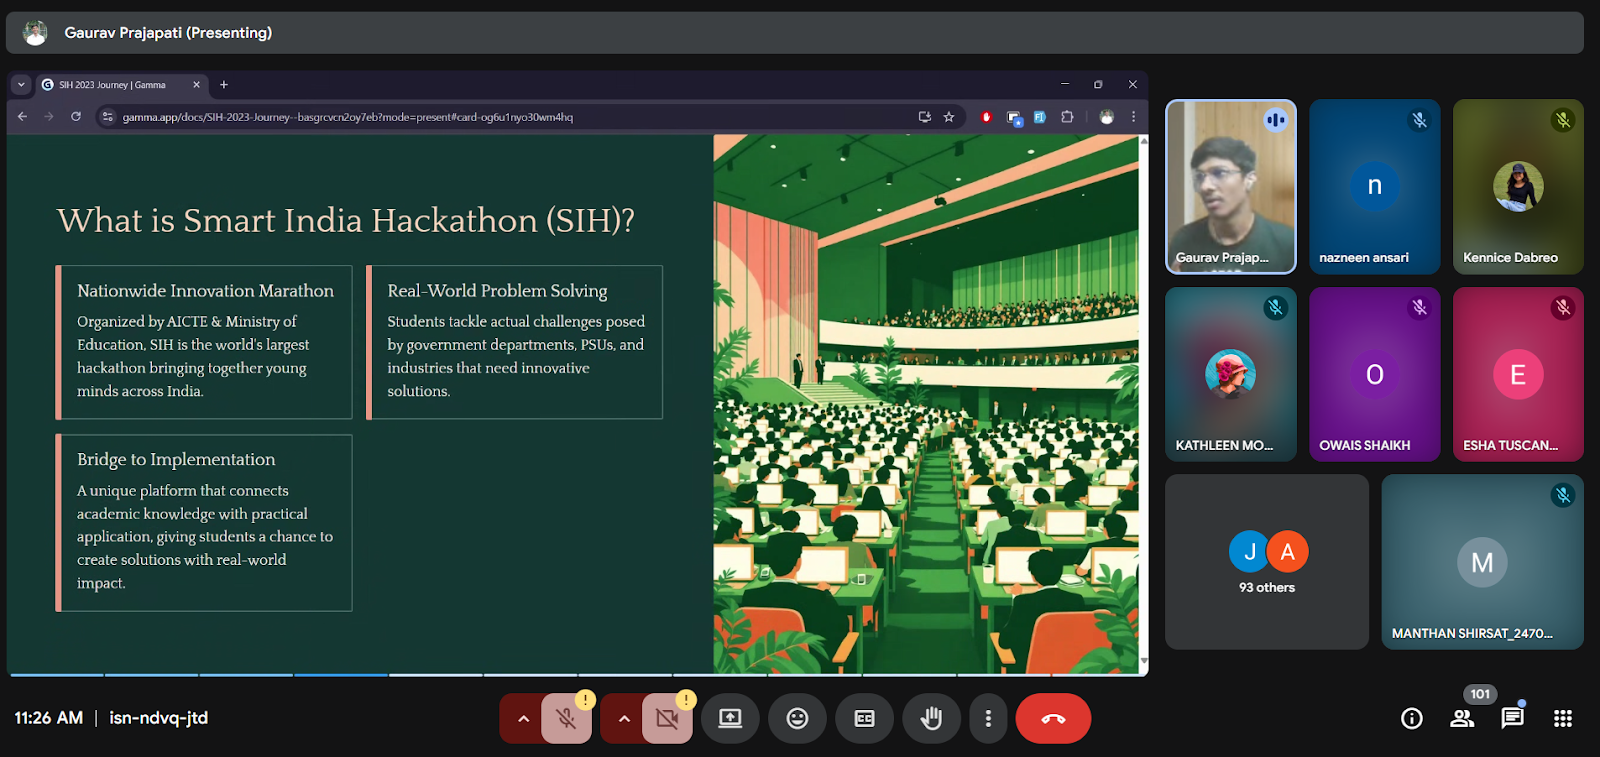Viewport: 1600px width, 757px height.
Task: View site information icon beside the URL
Action: [108, 117]
